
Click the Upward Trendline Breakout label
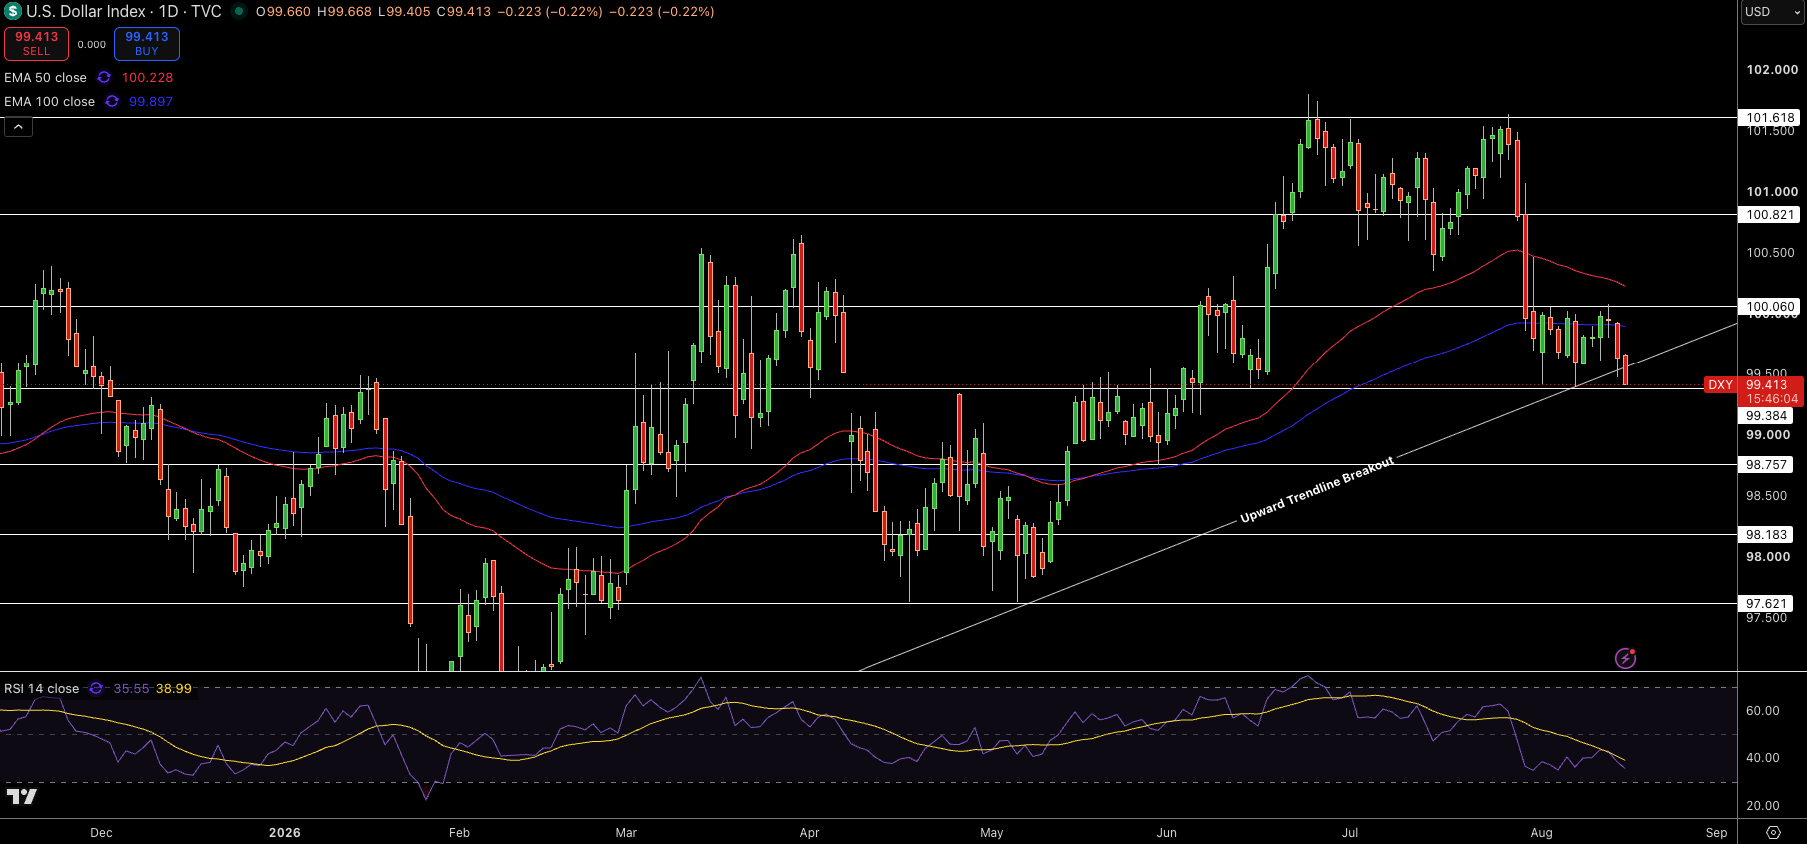click(1317, 490)
